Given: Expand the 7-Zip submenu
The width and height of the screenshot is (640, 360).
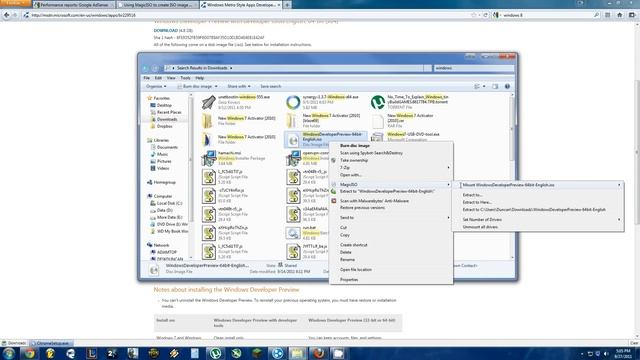Looking at the screenshot, I should pyautogui.click(x=448, y=168).
